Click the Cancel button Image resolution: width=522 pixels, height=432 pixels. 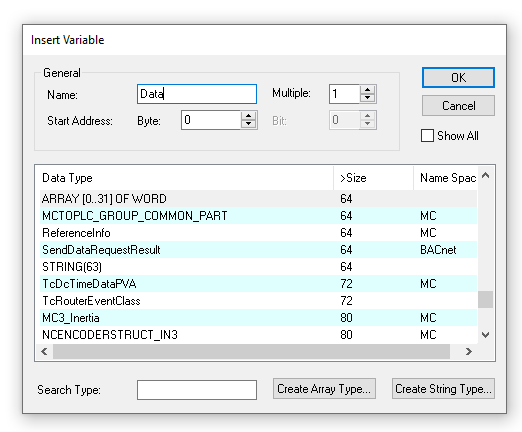[458, 106]
